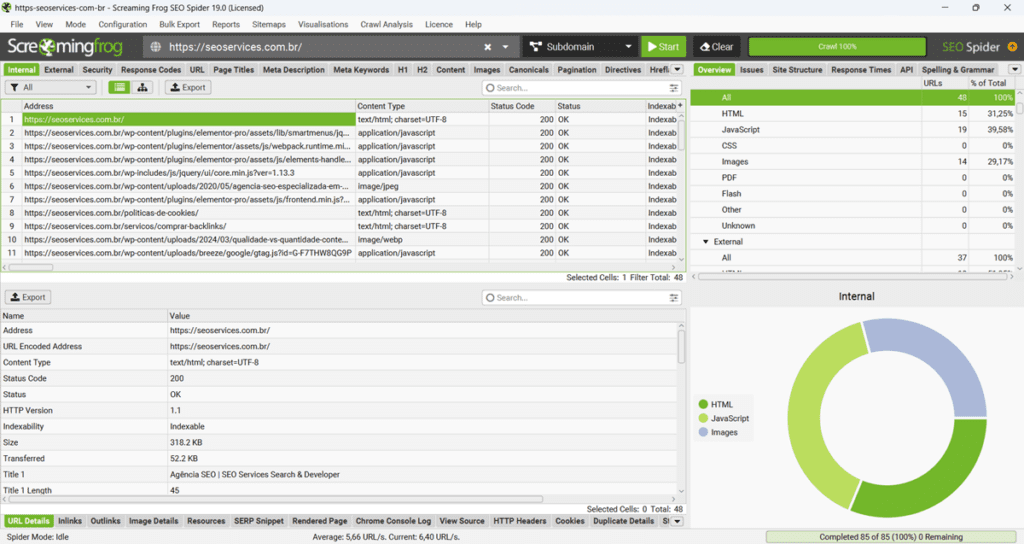Screen dimensions: 1024x544
Task: Clear the URL with the X icon
Action: point(487,47)
